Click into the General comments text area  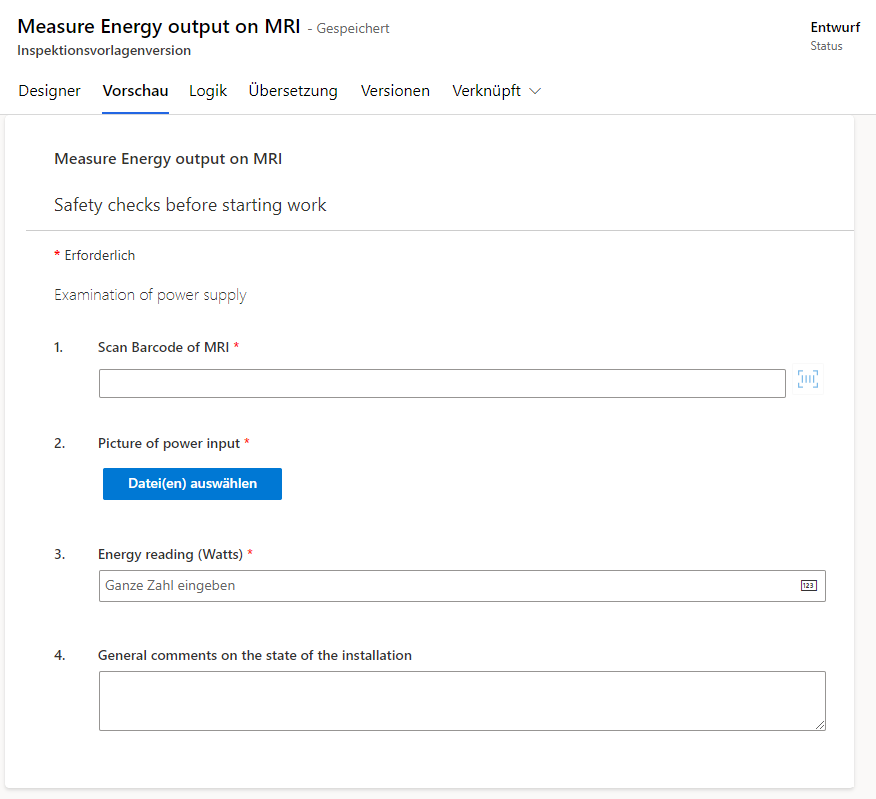tap(462, 701)
